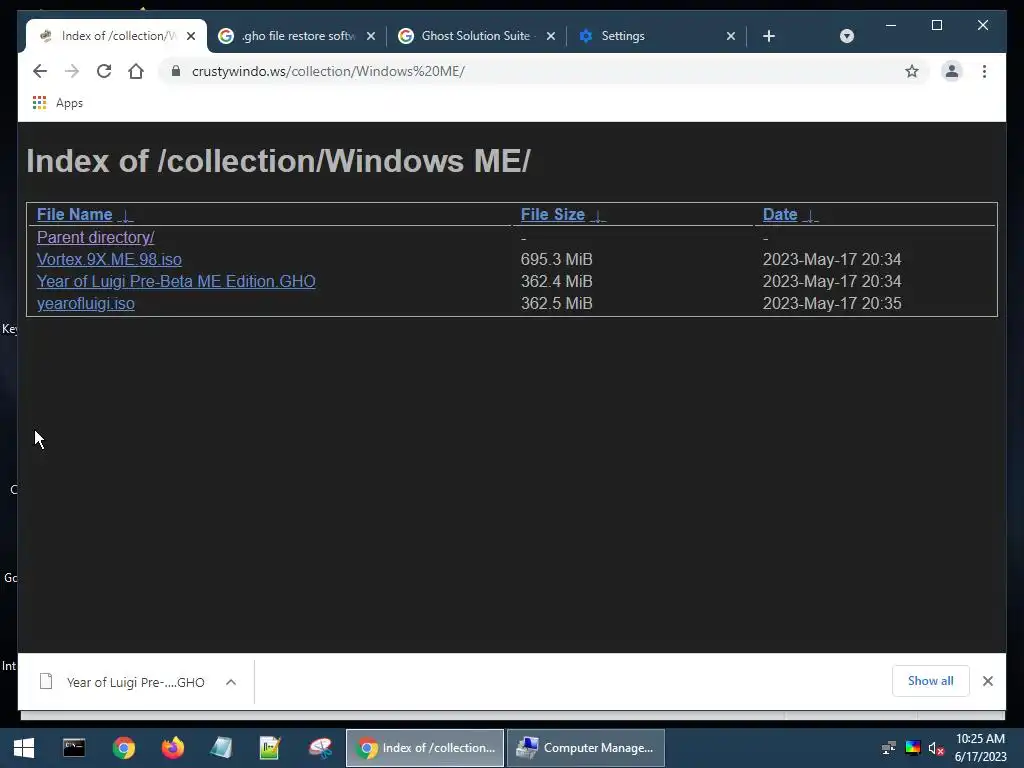Open the green notepad taskbar icon
This screenshot has width=1024, height=768.
270,748
